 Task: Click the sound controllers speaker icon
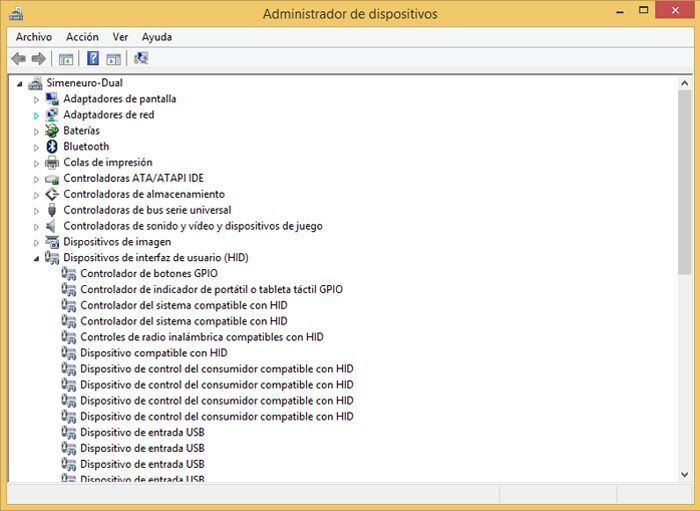[x=51, y=226]
